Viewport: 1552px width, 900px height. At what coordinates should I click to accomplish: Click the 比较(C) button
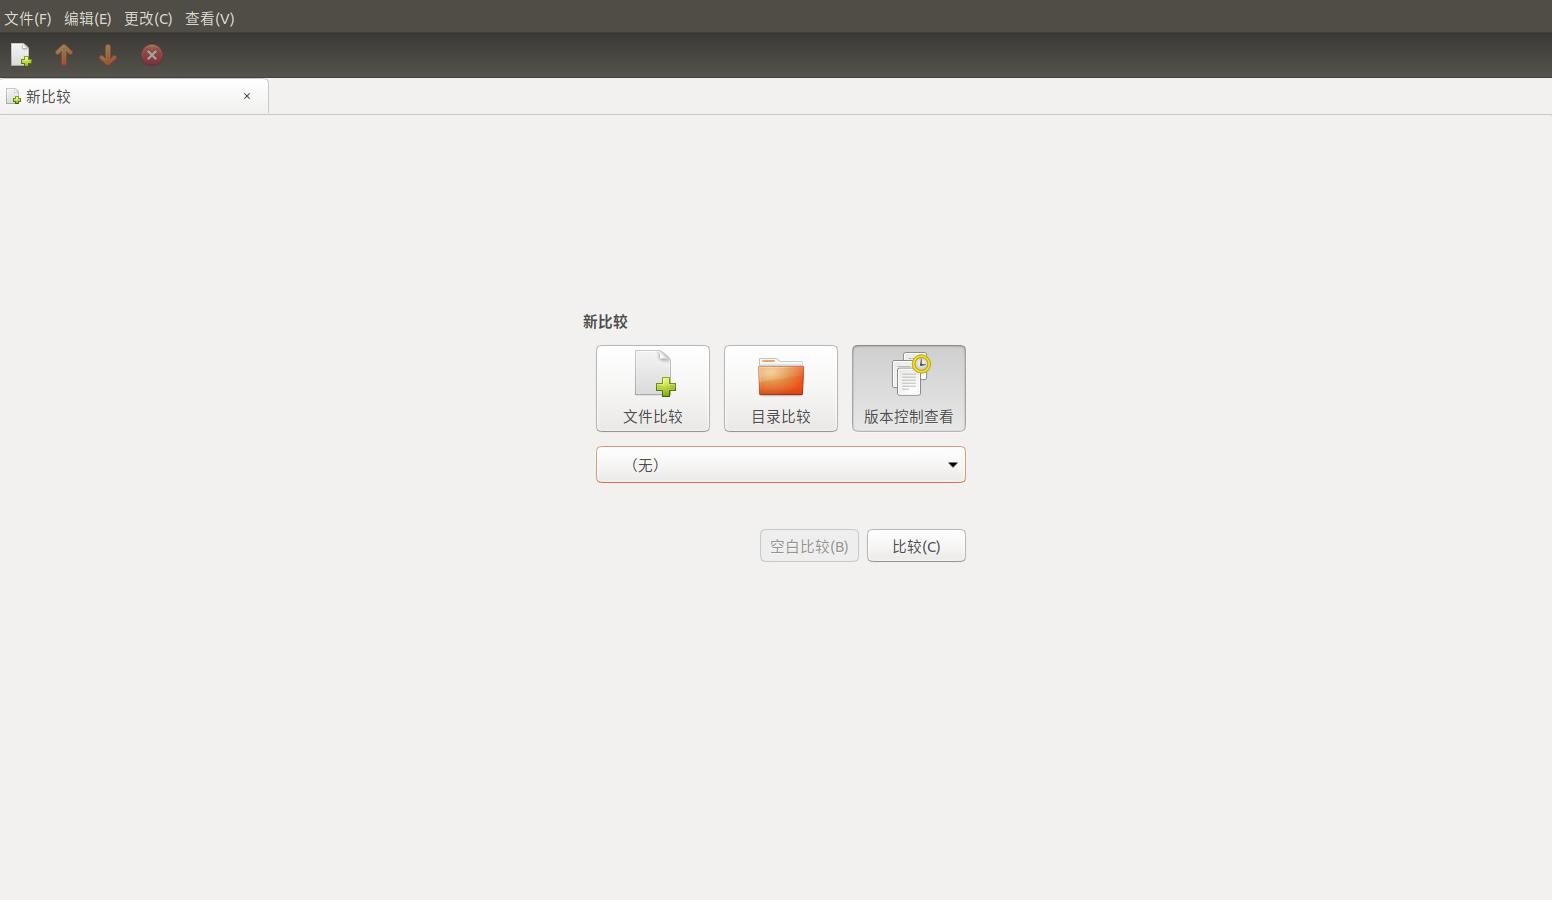[x=916, y=546]
